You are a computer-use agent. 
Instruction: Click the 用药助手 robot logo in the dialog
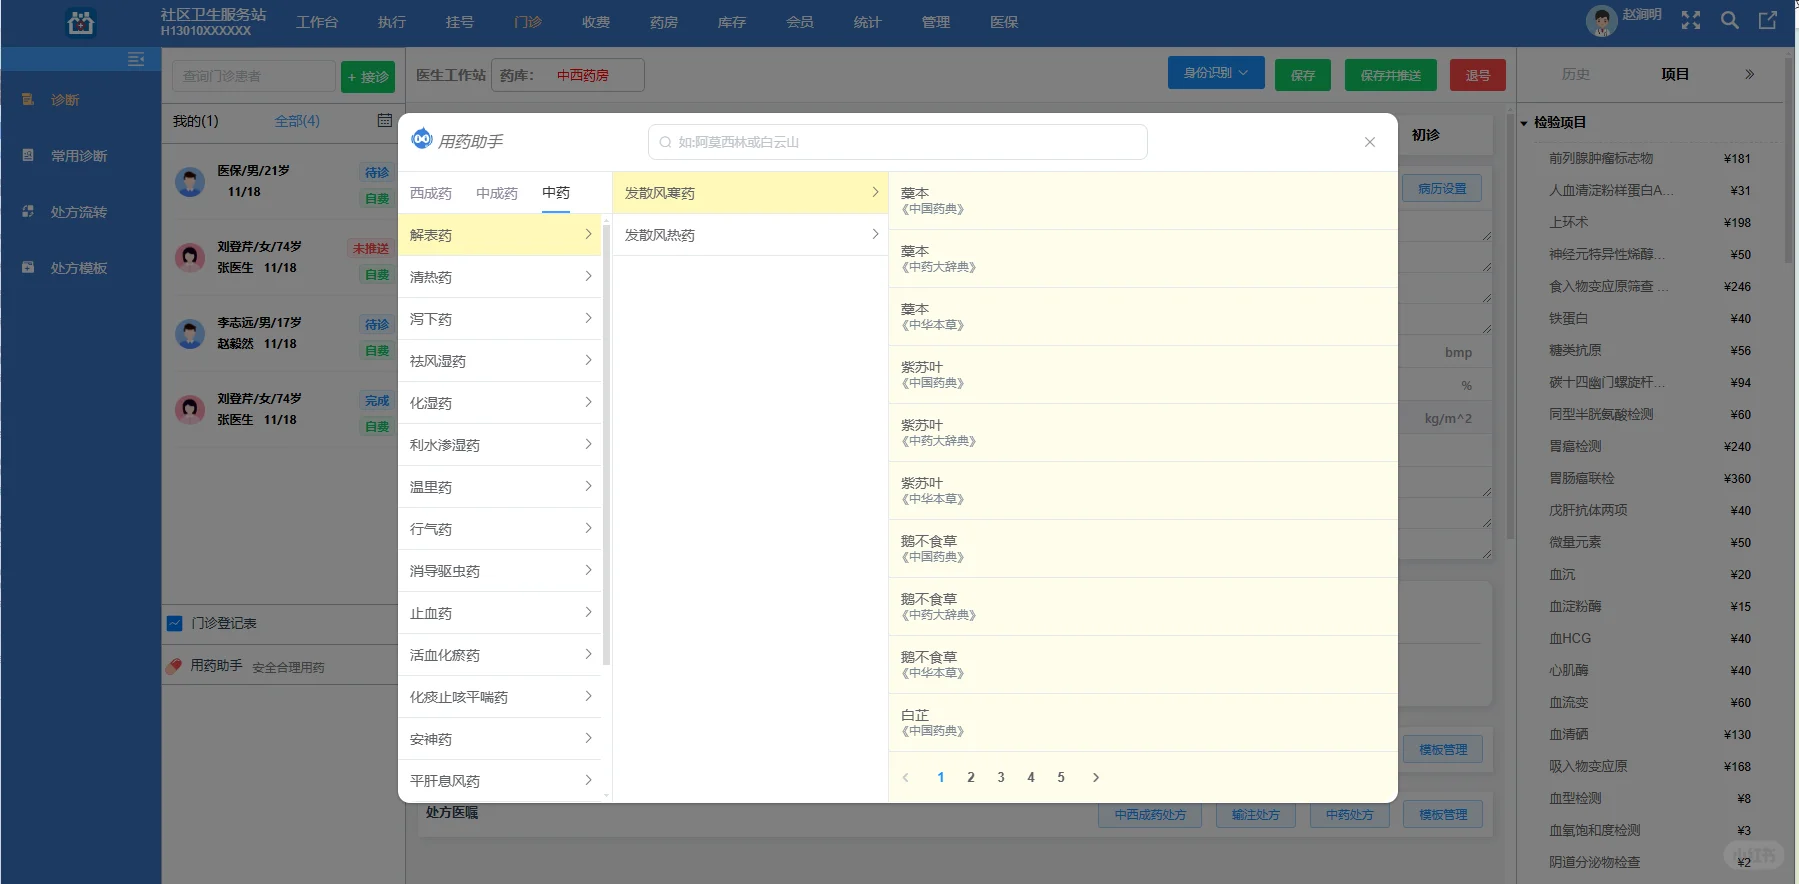click(422, 138)
